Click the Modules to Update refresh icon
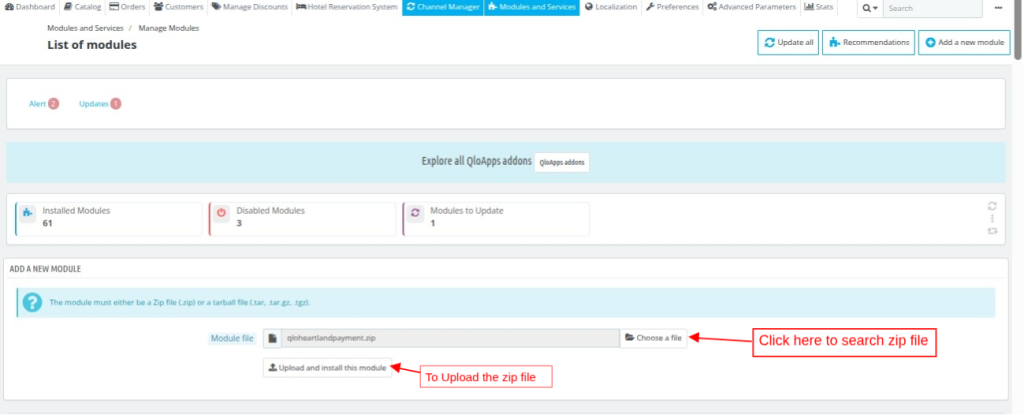Viewport: 1024px width, 415px height. coord(415,213)
